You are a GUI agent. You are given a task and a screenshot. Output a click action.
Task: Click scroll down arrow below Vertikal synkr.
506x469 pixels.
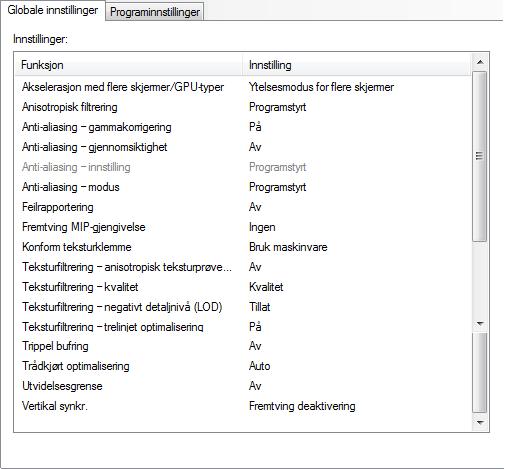pos(480,423)
